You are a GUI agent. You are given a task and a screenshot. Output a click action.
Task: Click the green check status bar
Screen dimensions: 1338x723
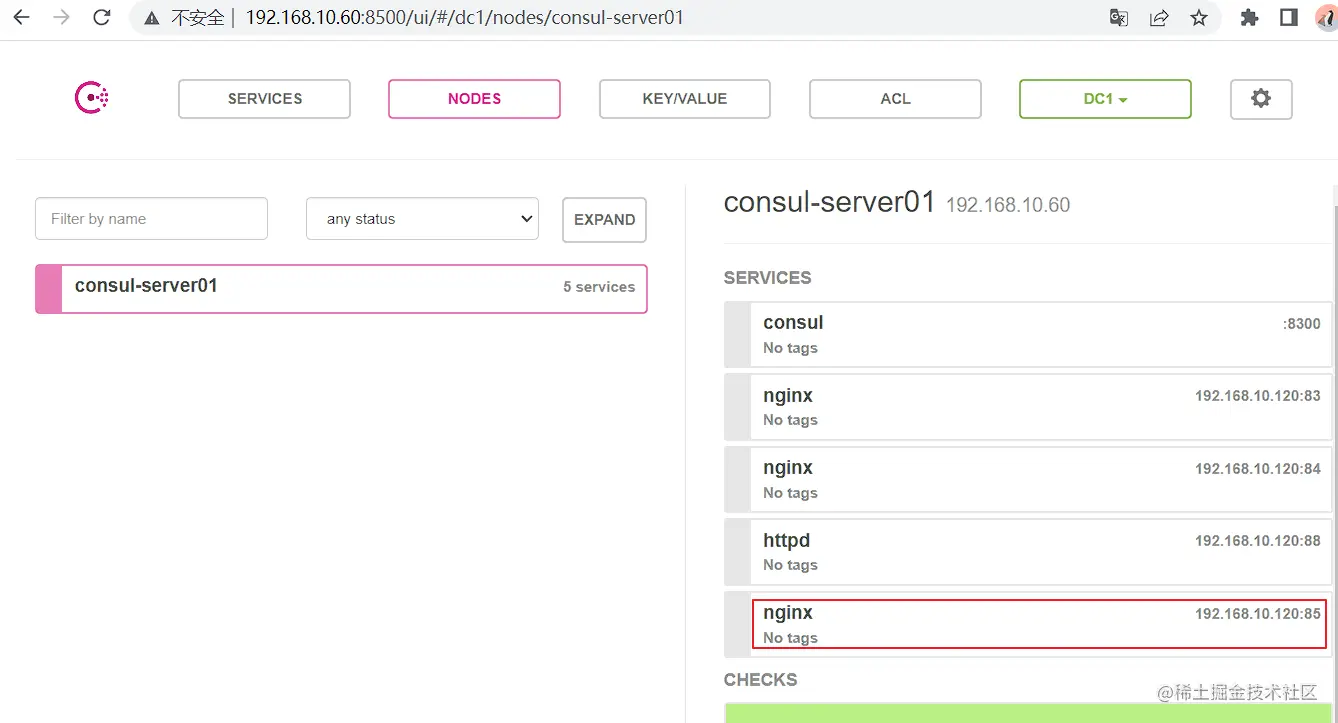click(1028, 713)
